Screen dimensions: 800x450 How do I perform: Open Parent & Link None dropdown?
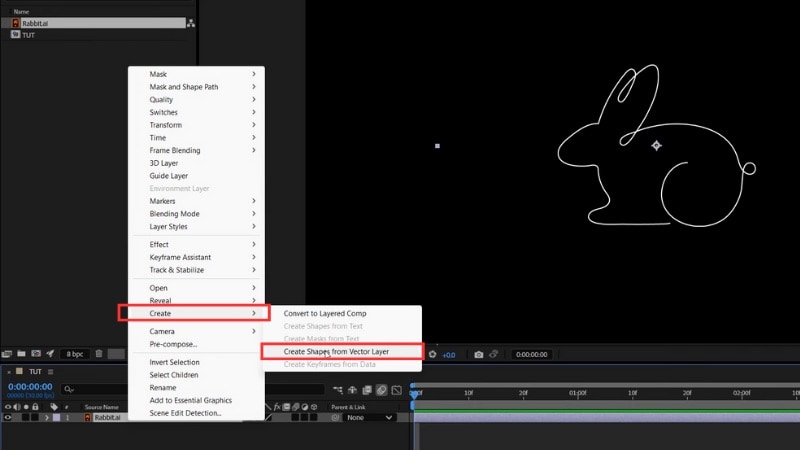(369, 417)
